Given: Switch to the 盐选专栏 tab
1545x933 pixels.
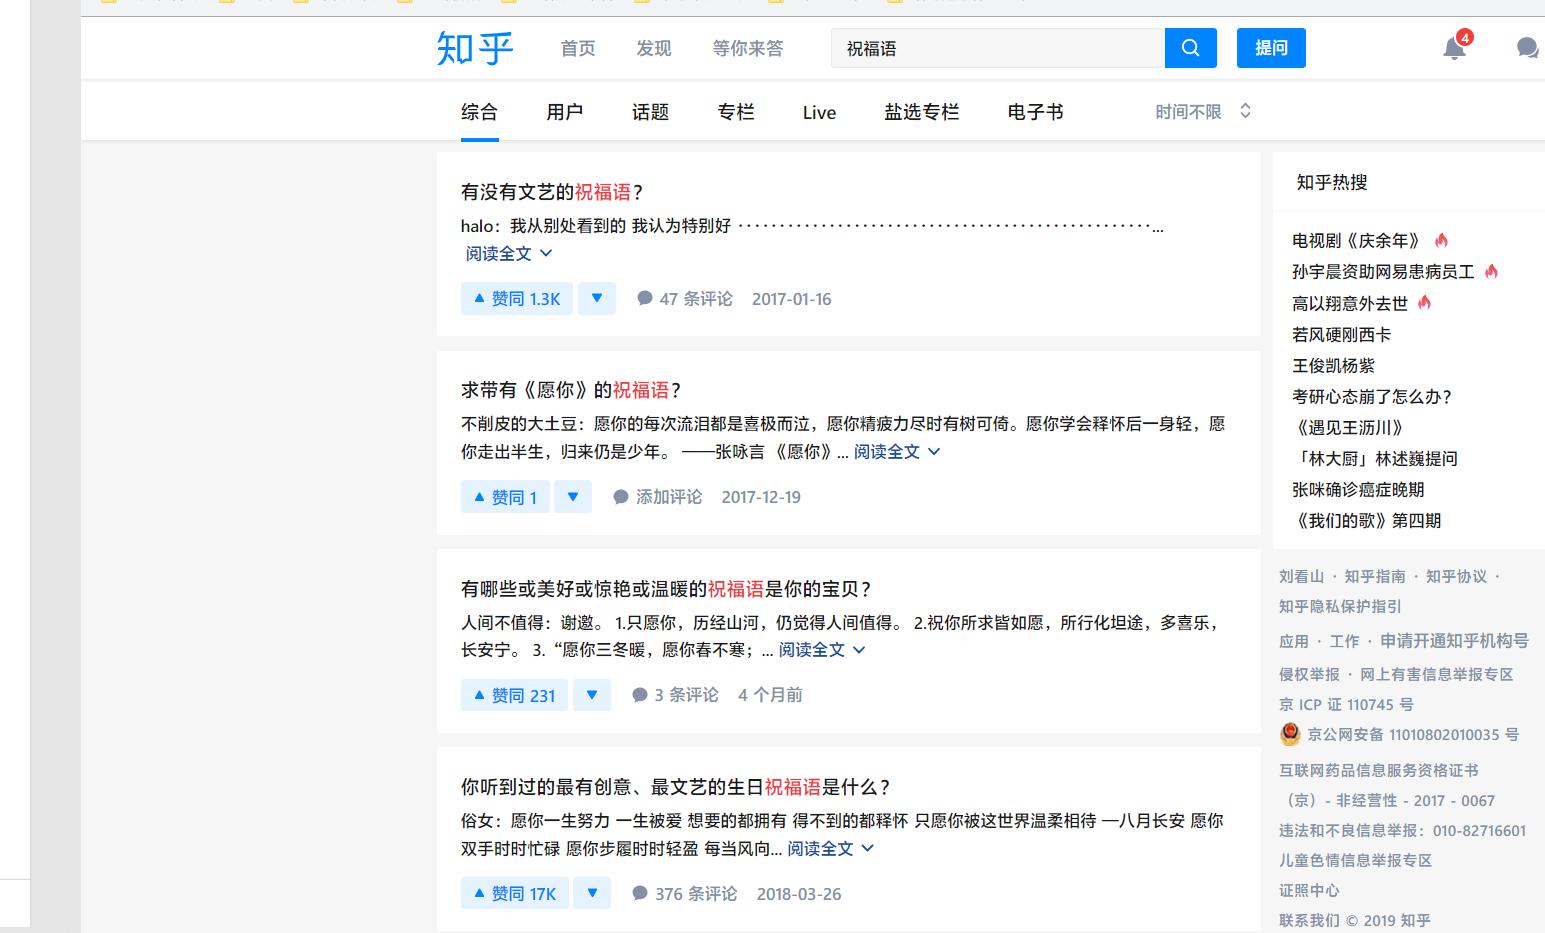Looking at the screenshot, I should point(921,112).
